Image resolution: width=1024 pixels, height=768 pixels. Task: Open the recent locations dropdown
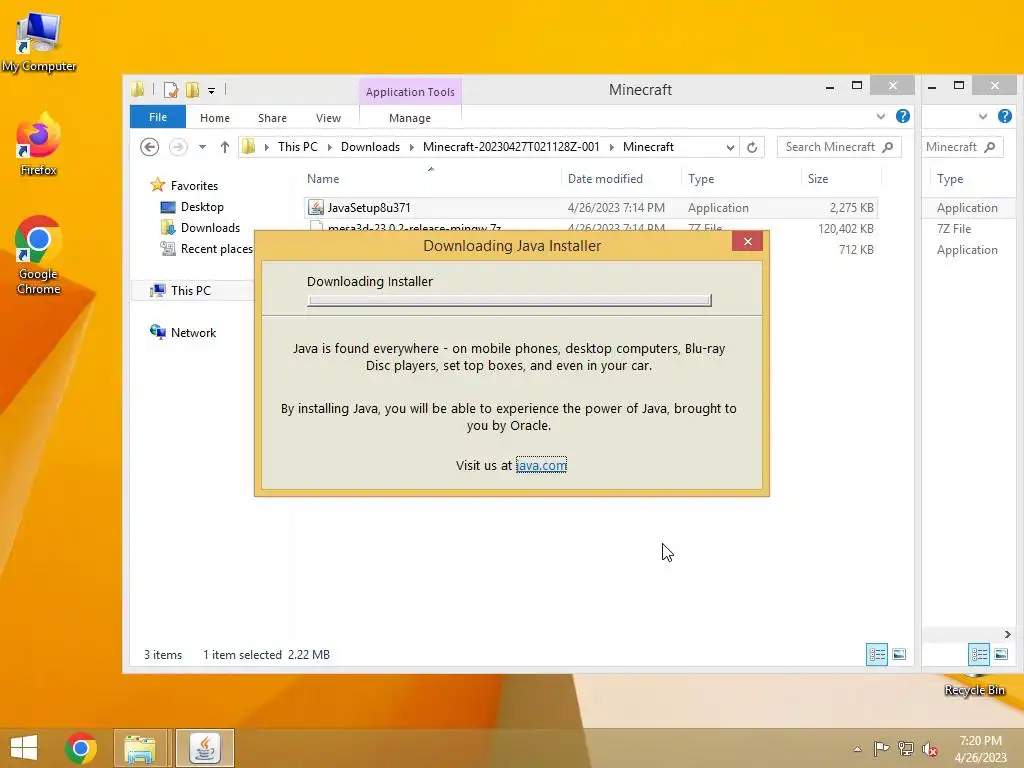pos(202,147)
